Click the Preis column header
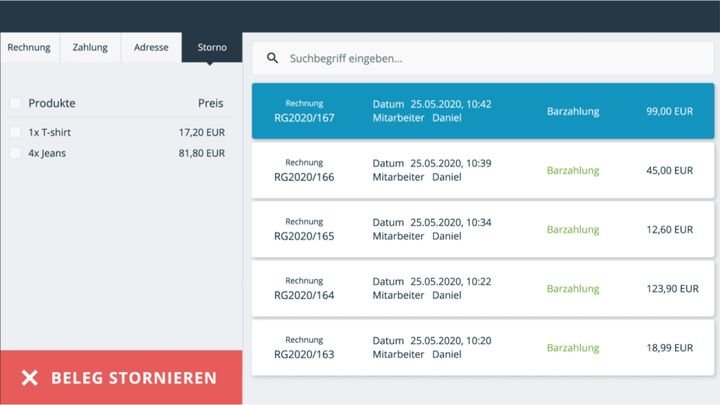Image resolution: width=720 pixels, height=405 pixels. [210, 103]
